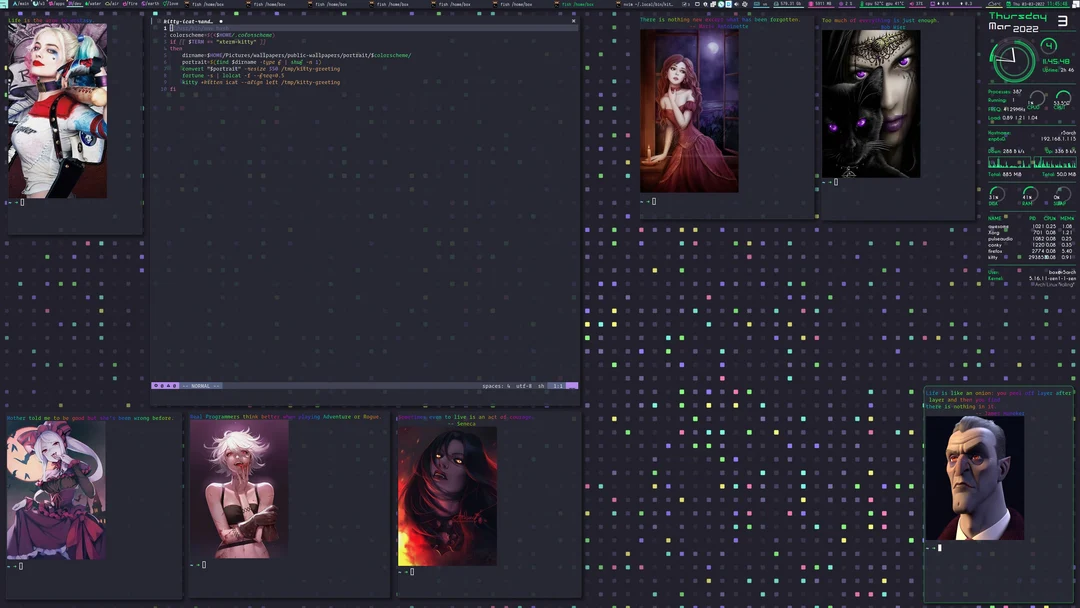Click the CPU usage ring gauge in conky

[x=1037, y=100]
